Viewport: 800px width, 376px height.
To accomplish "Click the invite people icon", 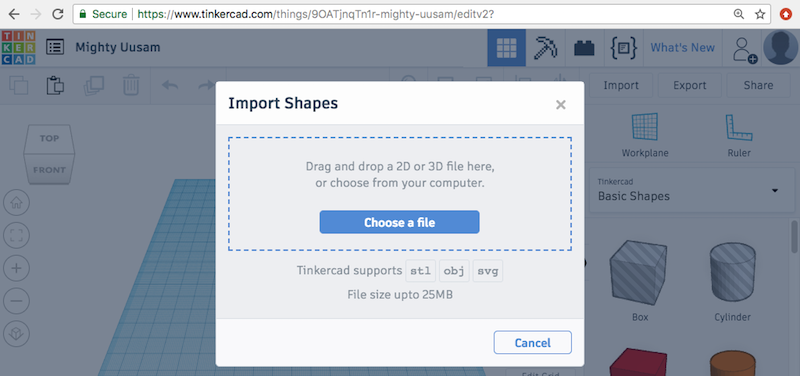I will pos(744,49).
